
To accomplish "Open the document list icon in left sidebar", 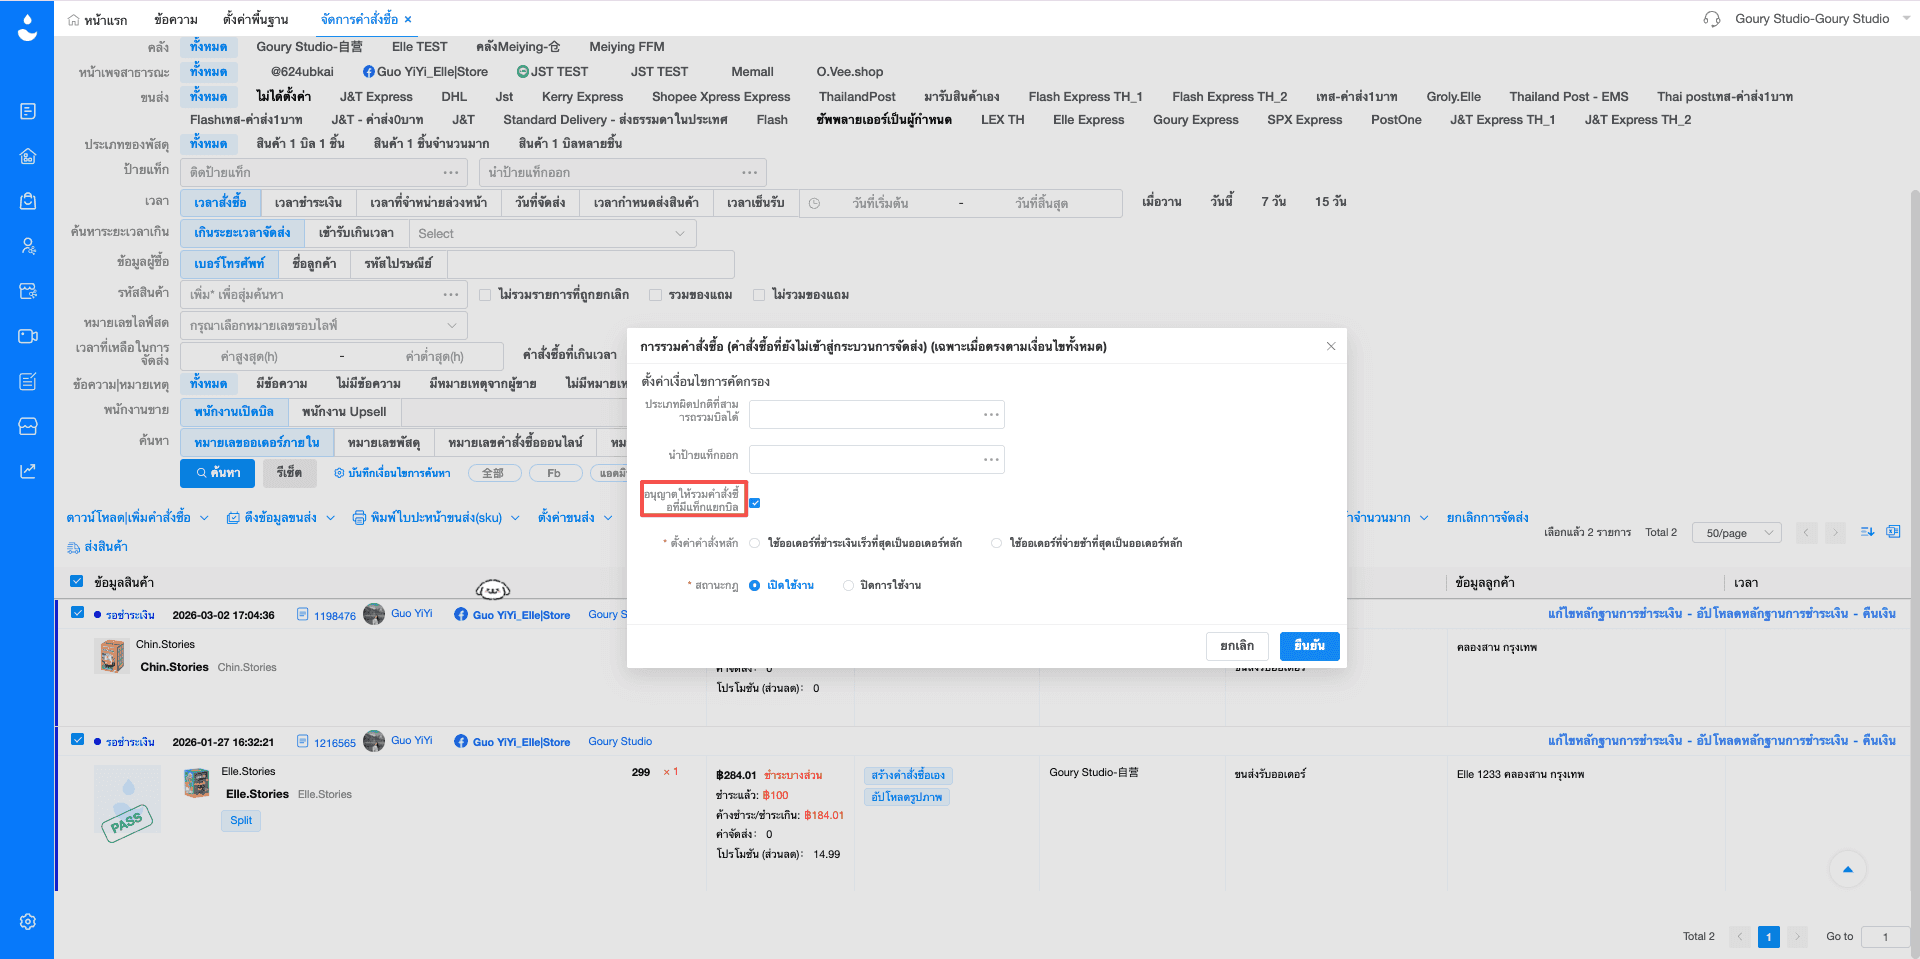I will 28,111.
